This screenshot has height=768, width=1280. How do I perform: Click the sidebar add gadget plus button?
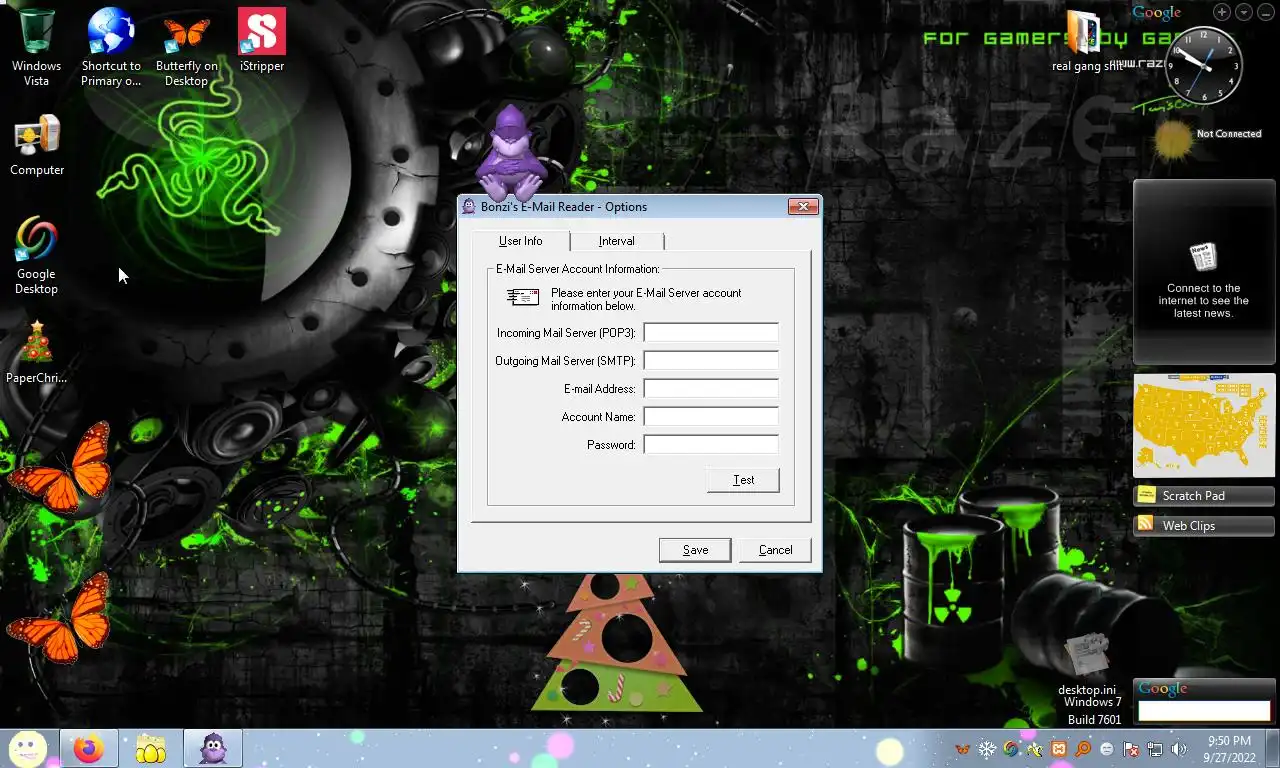point(1222,12)
